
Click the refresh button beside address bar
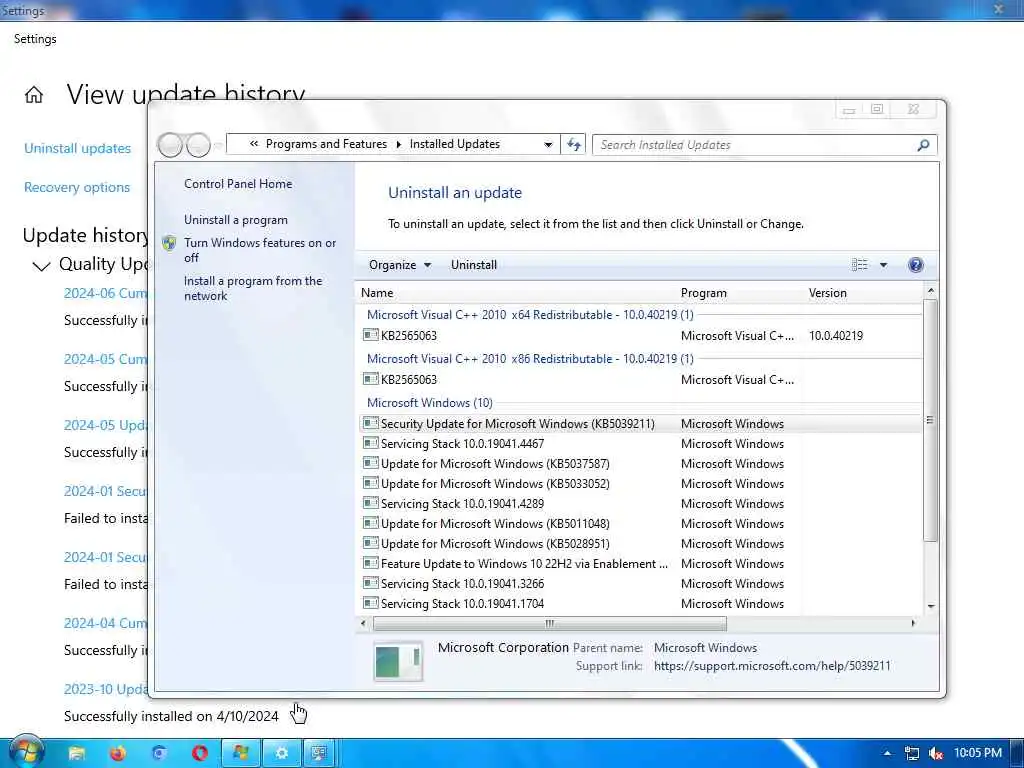click(x=573, y=144)
